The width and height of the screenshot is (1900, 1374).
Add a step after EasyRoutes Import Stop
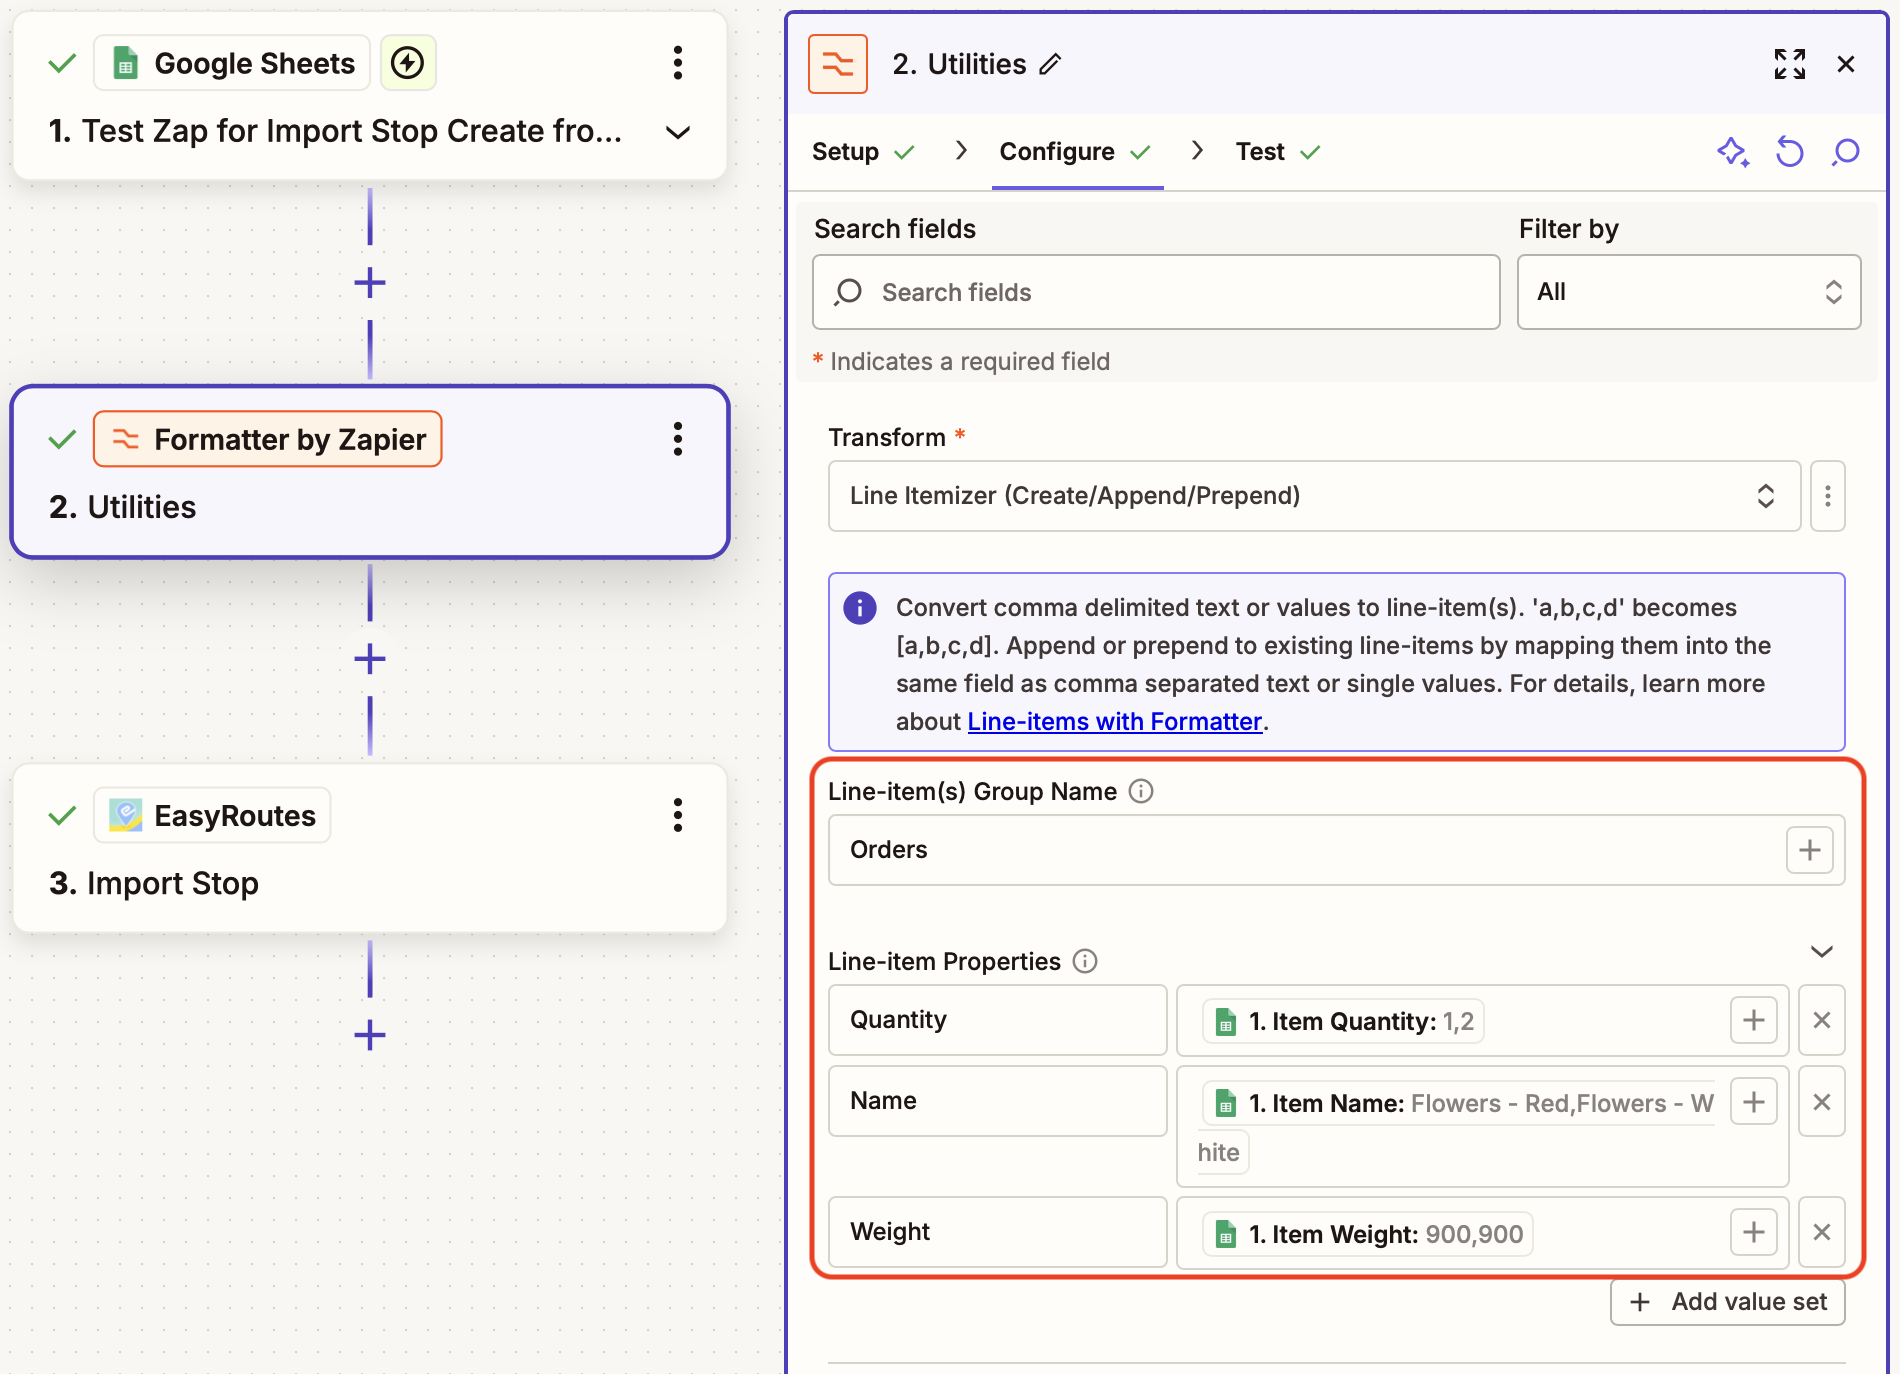coord(370,1035)
